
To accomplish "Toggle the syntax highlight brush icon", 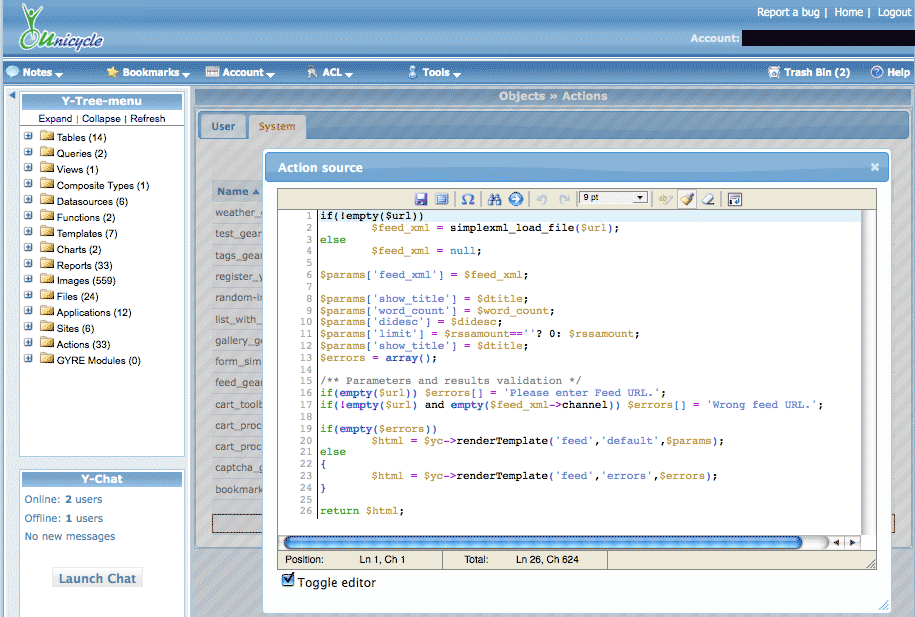I will click(x=686, y=199).
